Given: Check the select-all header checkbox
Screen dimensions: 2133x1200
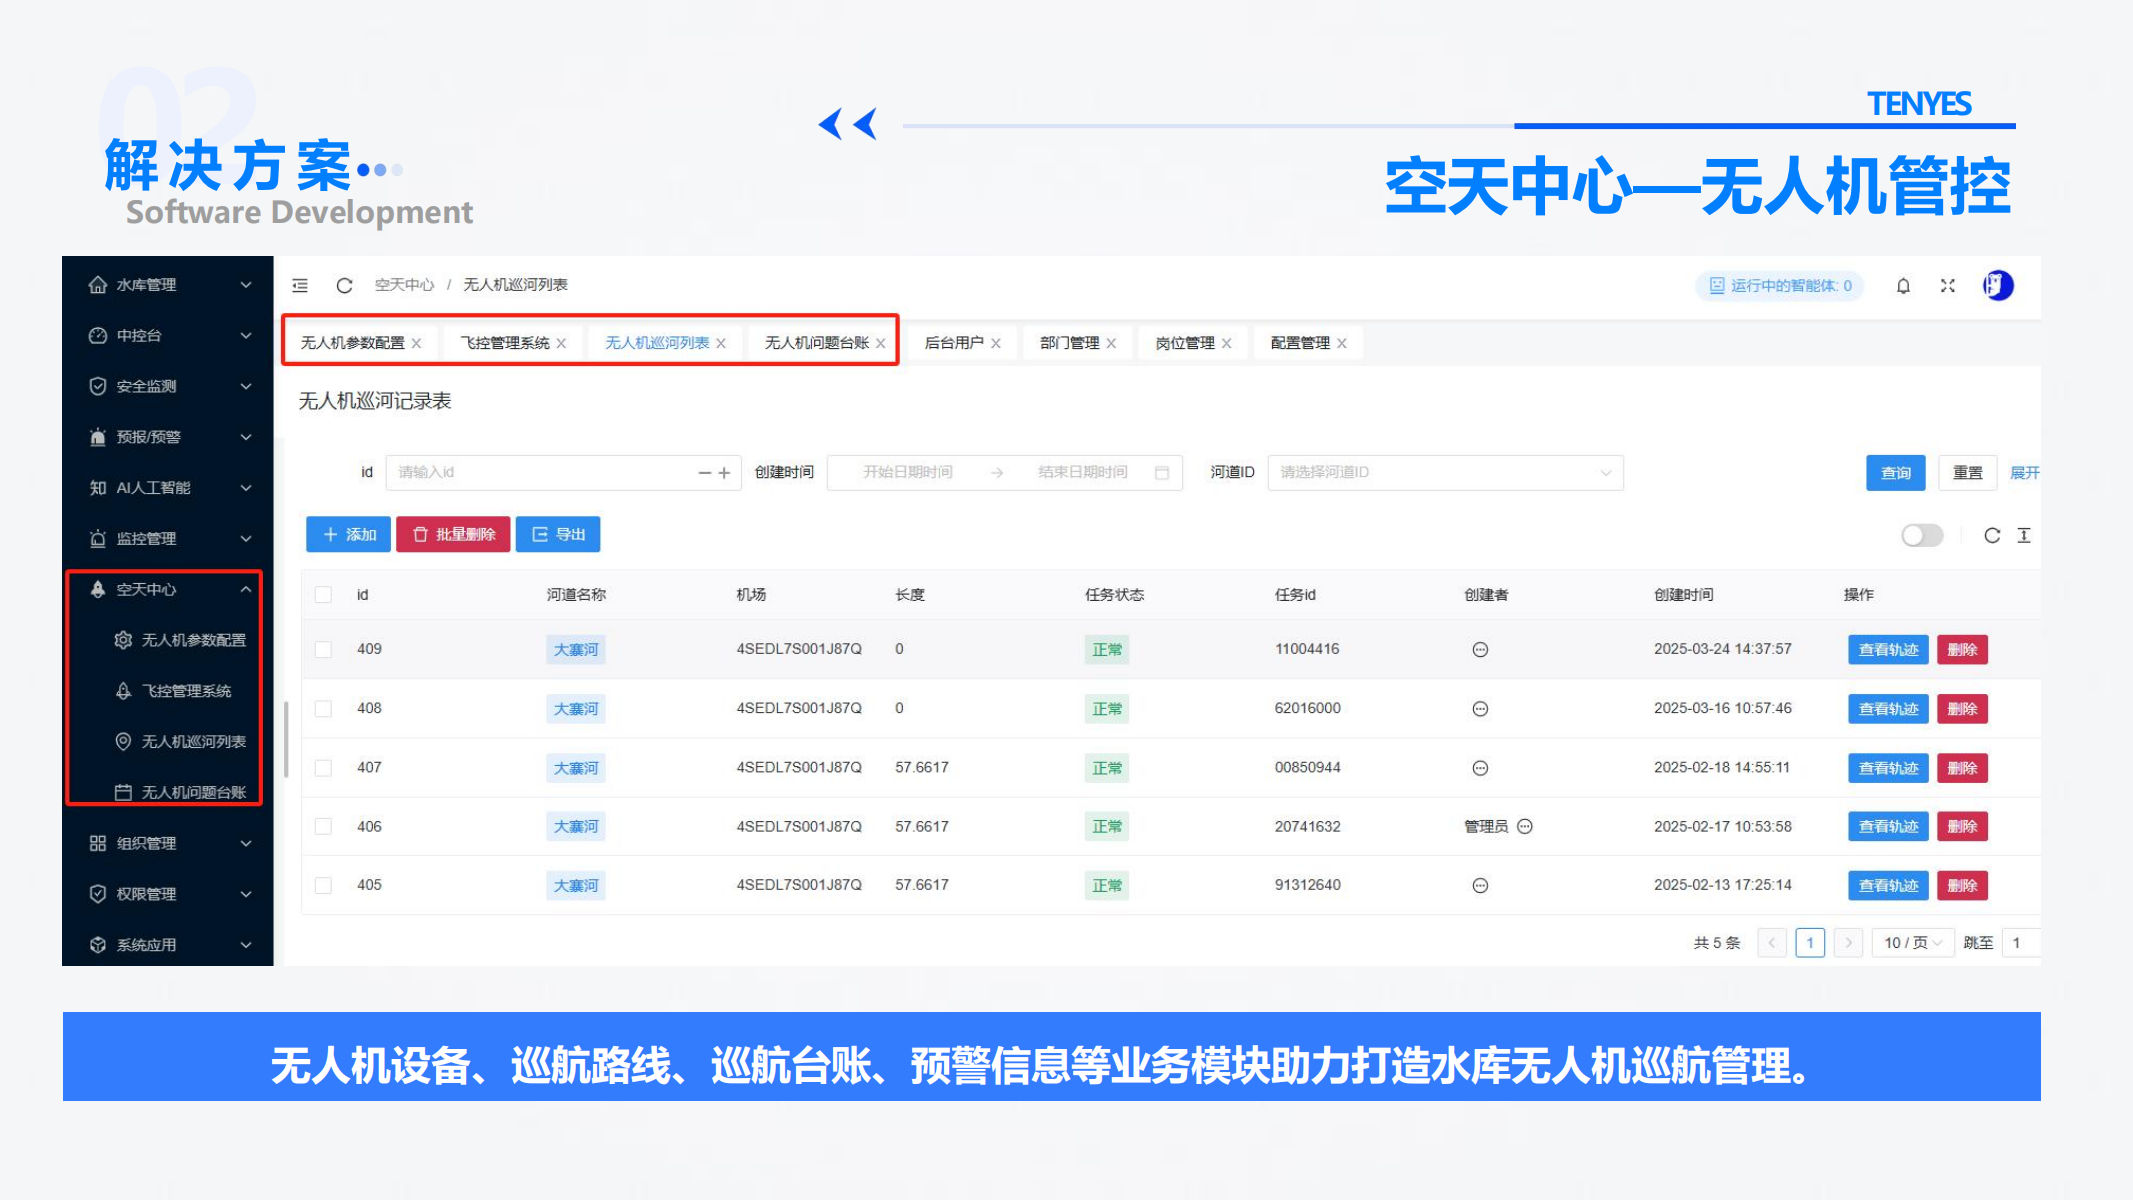Looking at the screenshot, I should 323,595.
